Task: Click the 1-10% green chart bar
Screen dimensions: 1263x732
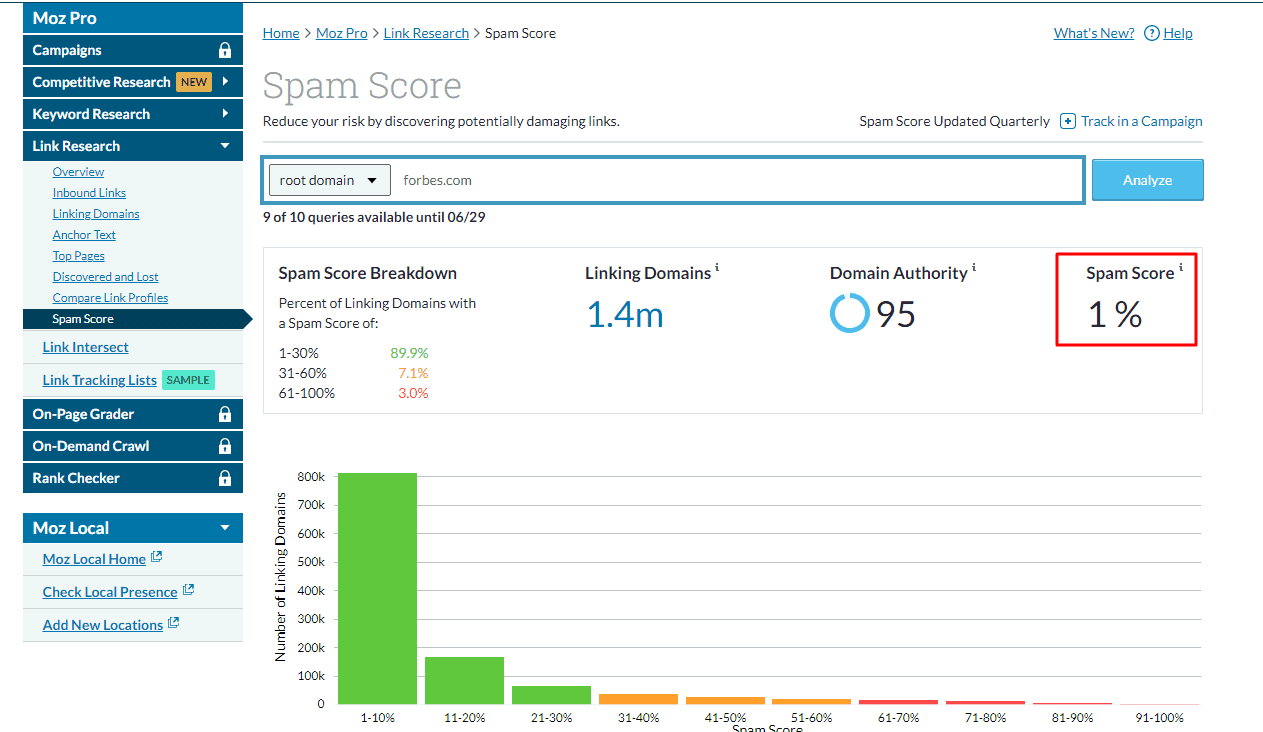Action: (377, 588)
